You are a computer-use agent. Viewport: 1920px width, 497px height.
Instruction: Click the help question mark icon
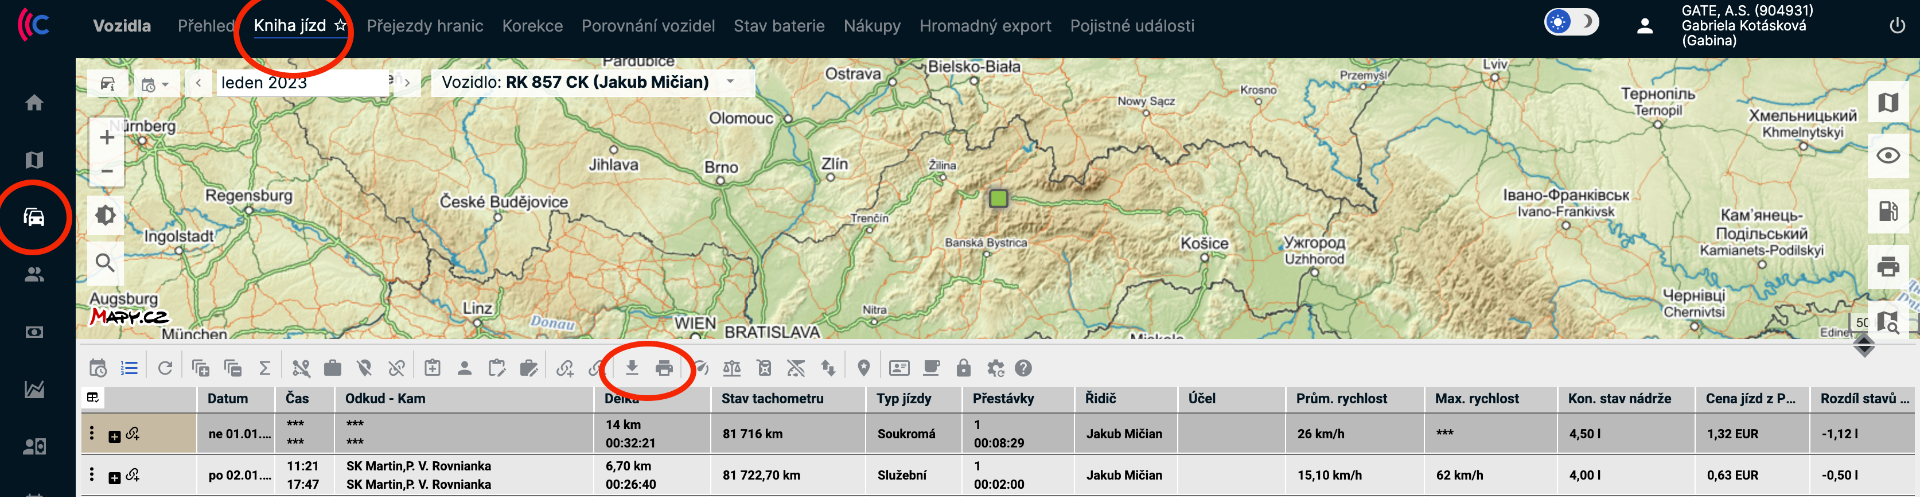coord(1023,368)
